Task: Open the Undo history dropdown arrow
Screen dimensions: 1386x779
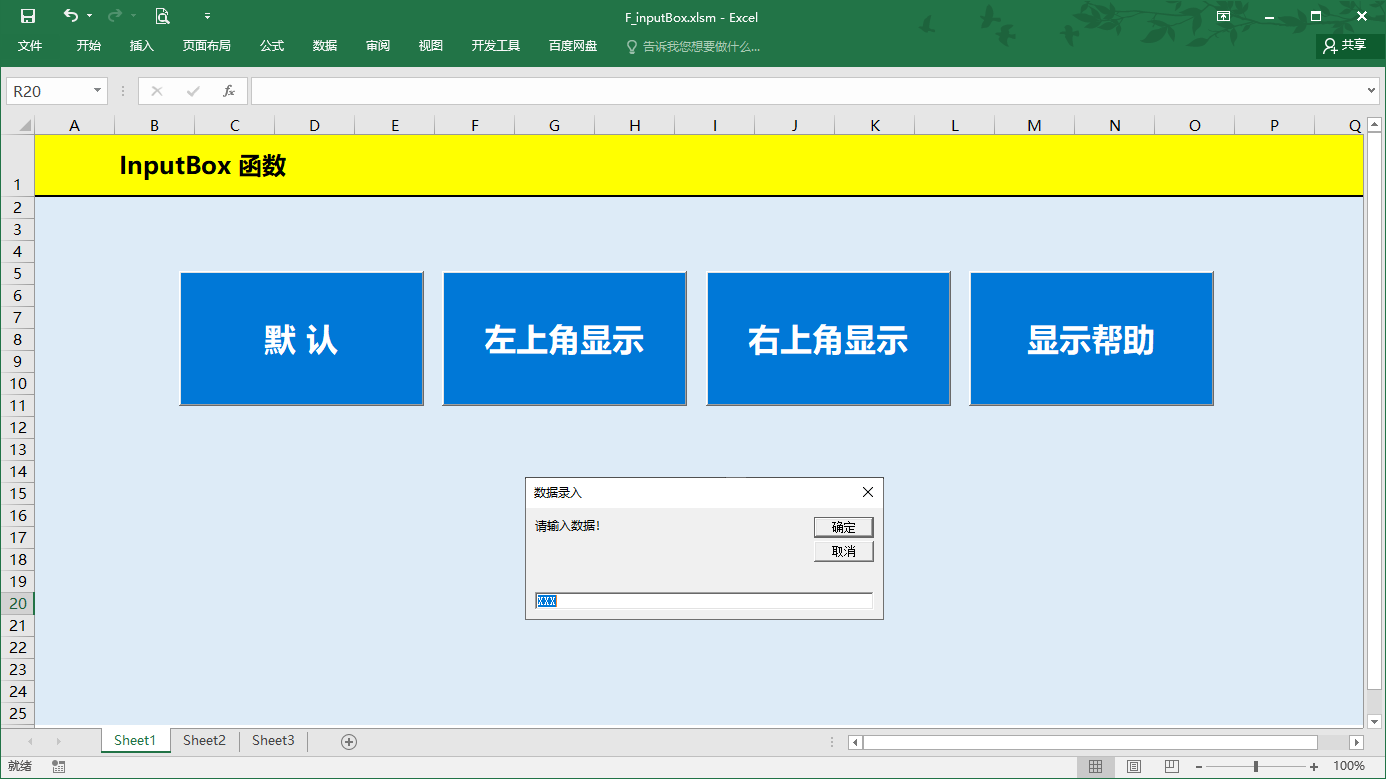Action: click(x=89, y=17)
